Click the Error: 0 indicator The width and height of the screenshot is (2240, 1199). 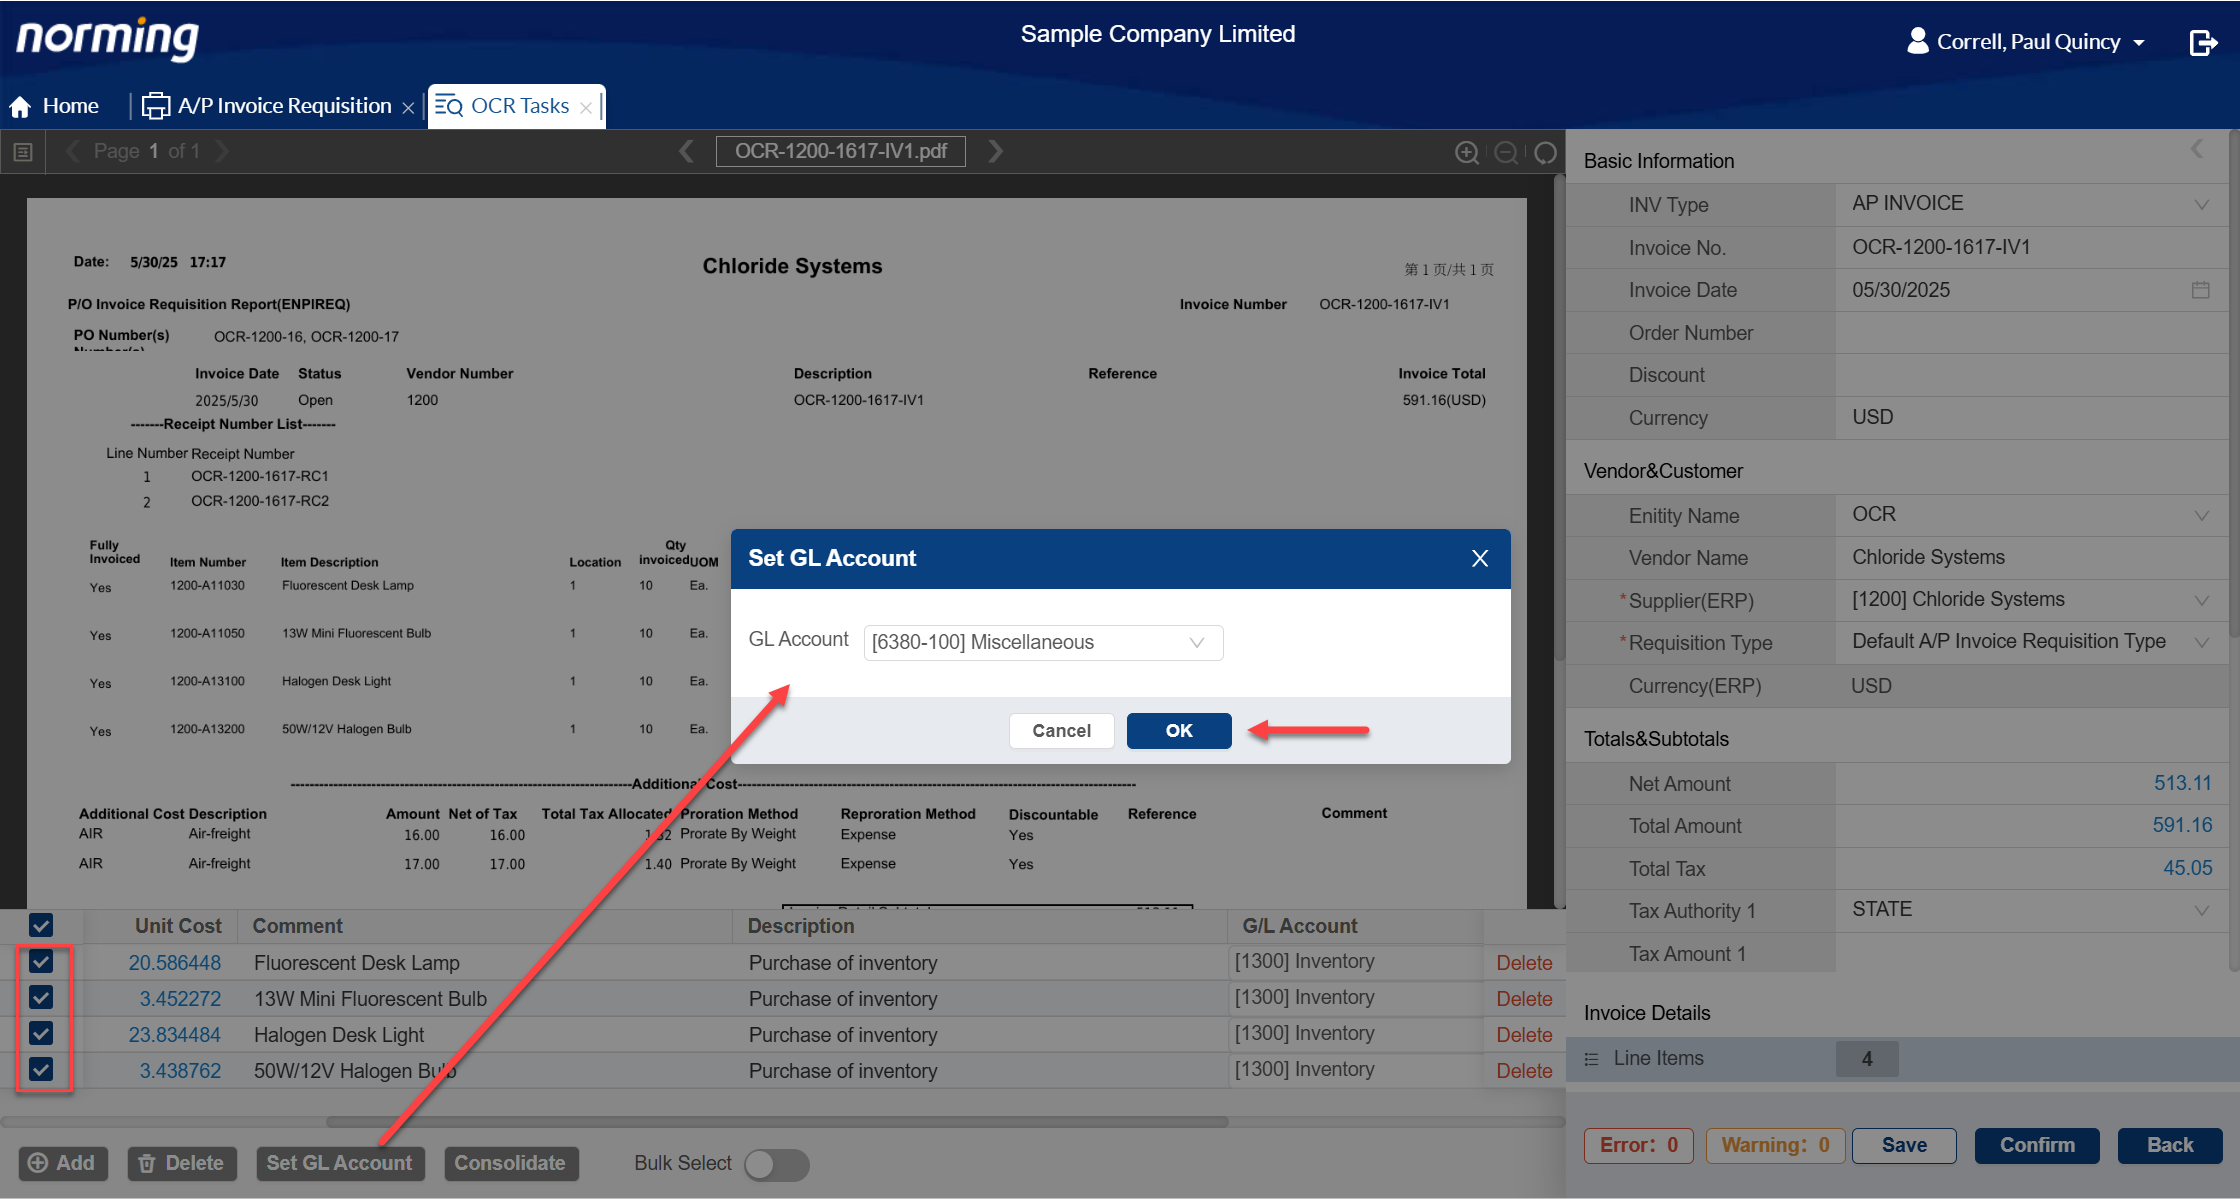click(1639, 1146)
